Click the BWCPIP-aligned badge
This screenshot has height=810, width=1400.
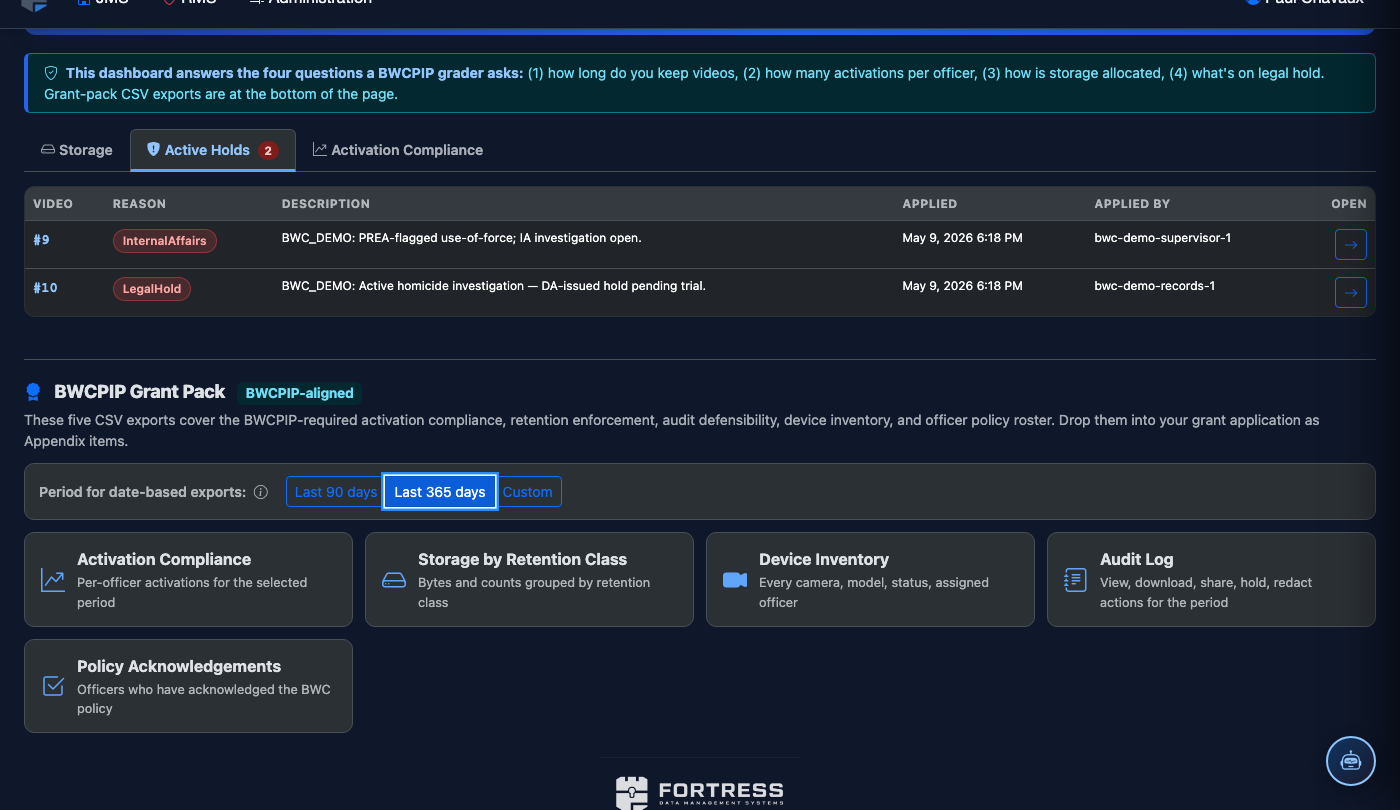click(x=300, y=393)
